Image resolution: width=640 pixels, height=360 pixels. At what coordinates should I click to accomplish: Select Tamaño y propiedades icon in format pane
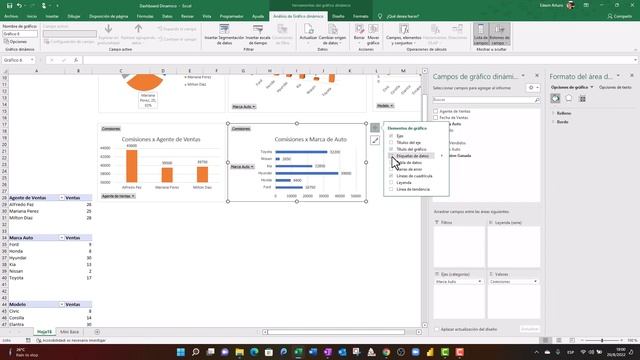(582, 98)
